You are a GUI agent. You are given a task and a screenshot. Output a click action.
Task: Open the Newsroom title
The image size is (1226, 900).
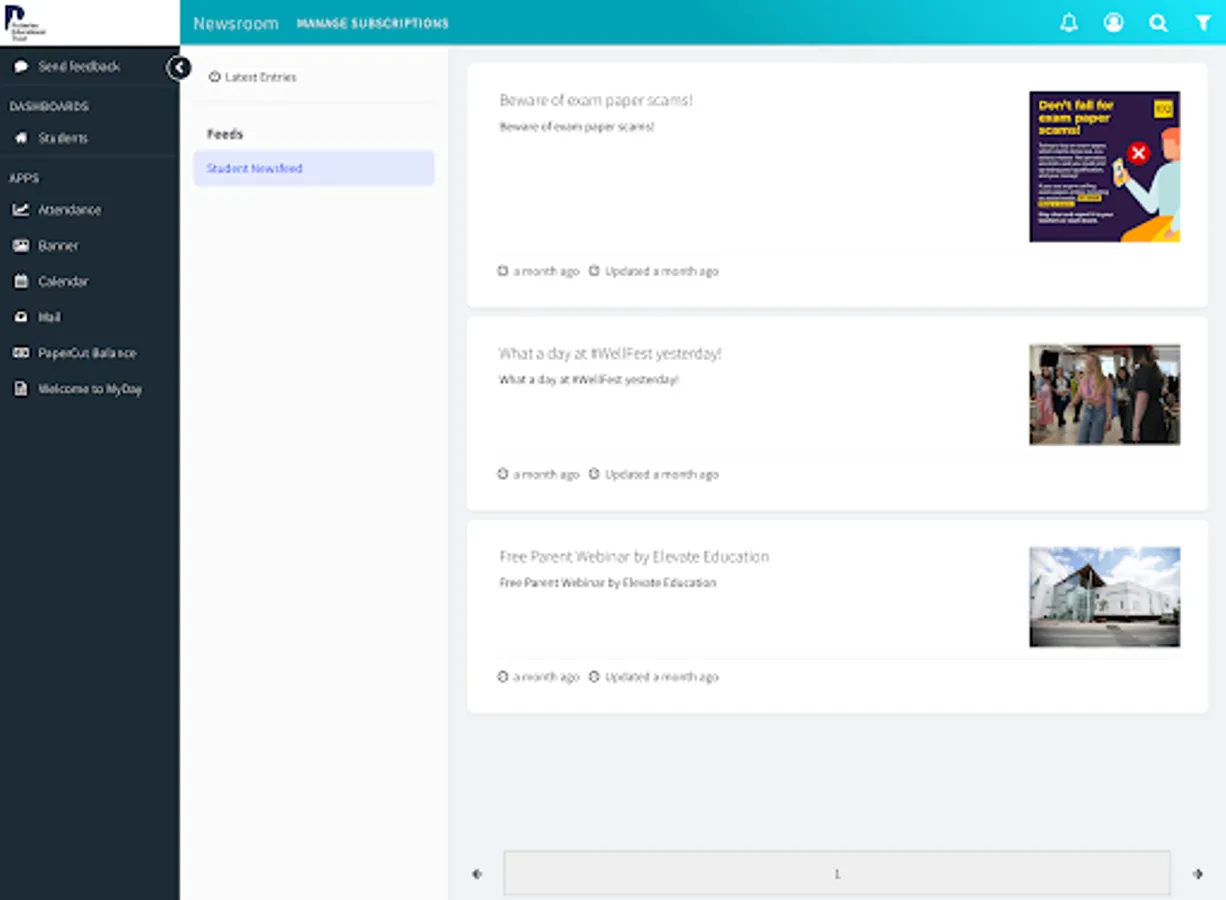coord(235,22)
